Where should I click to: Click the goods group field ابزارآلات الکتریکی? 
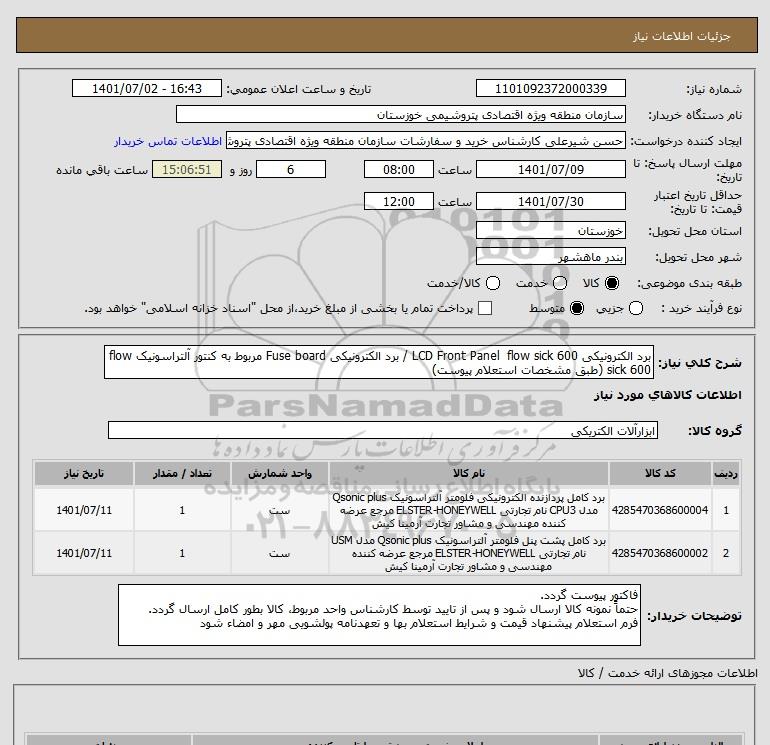[383, 430]
